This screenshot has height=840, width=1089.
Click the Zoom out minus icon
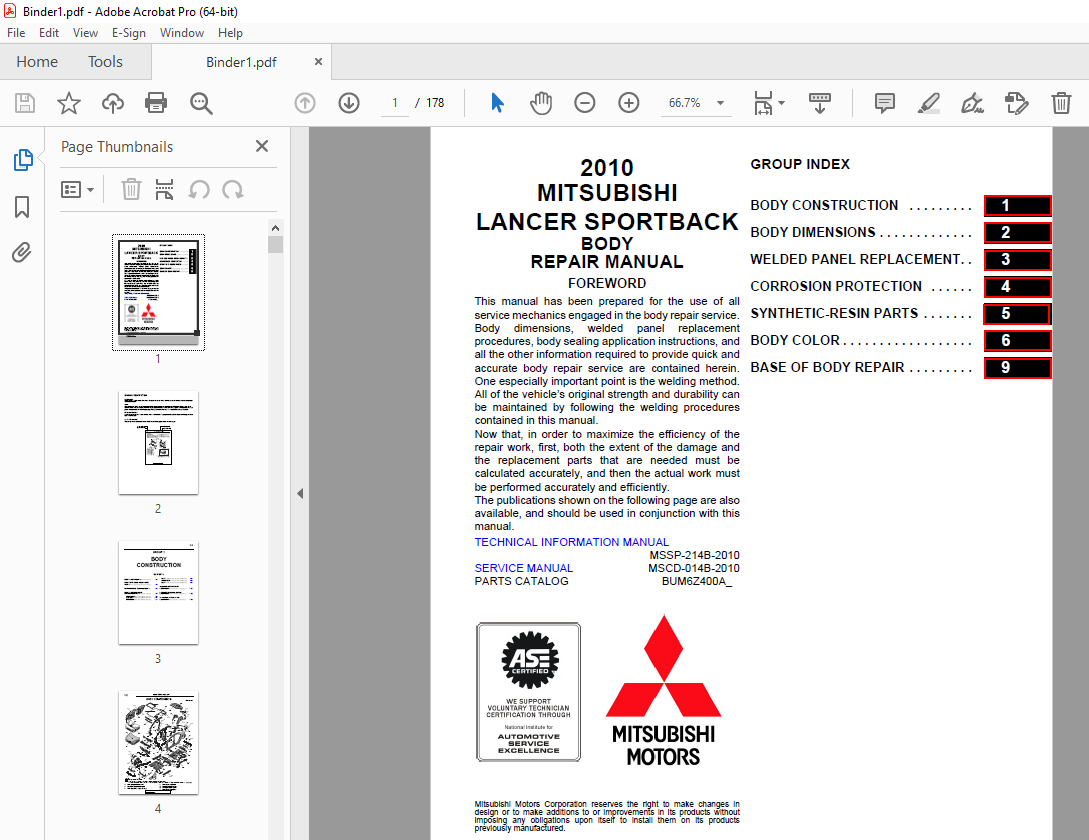tap(585, 103)
